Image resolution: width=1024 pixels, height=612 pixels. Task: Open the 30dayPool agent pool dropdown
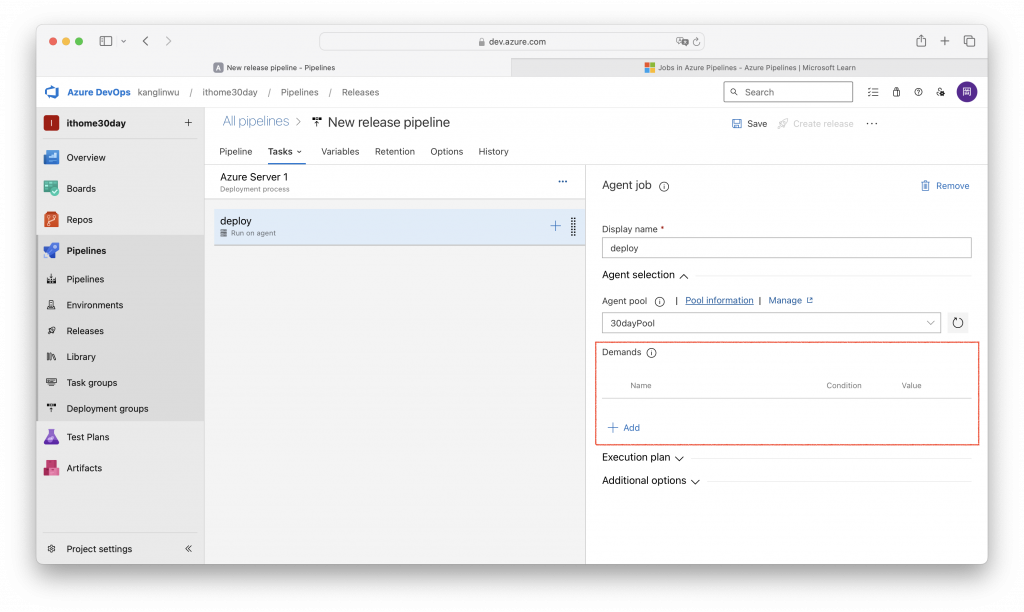click(x=771, y=323)
